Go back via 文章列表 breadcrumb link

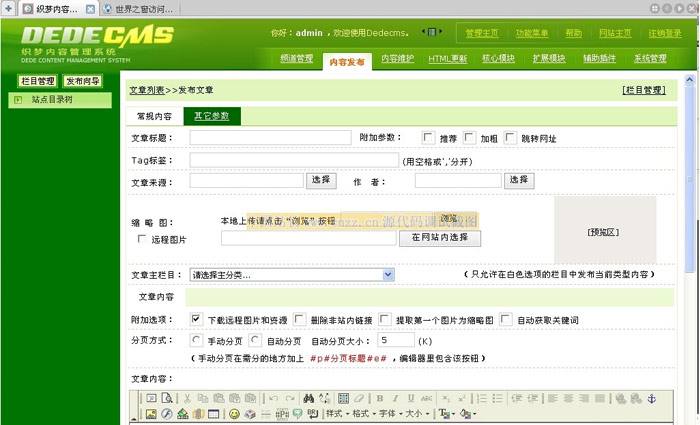click(x=147, y=90)
